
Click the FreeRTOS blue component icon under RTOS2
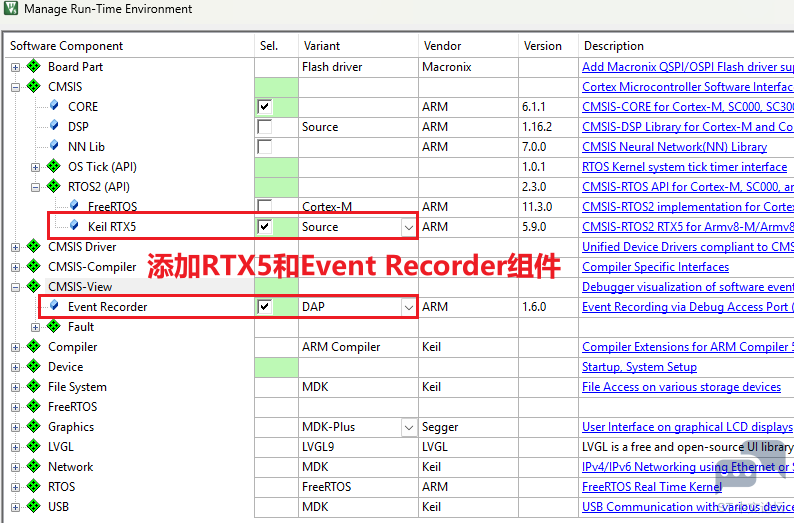tap(74, 205)
